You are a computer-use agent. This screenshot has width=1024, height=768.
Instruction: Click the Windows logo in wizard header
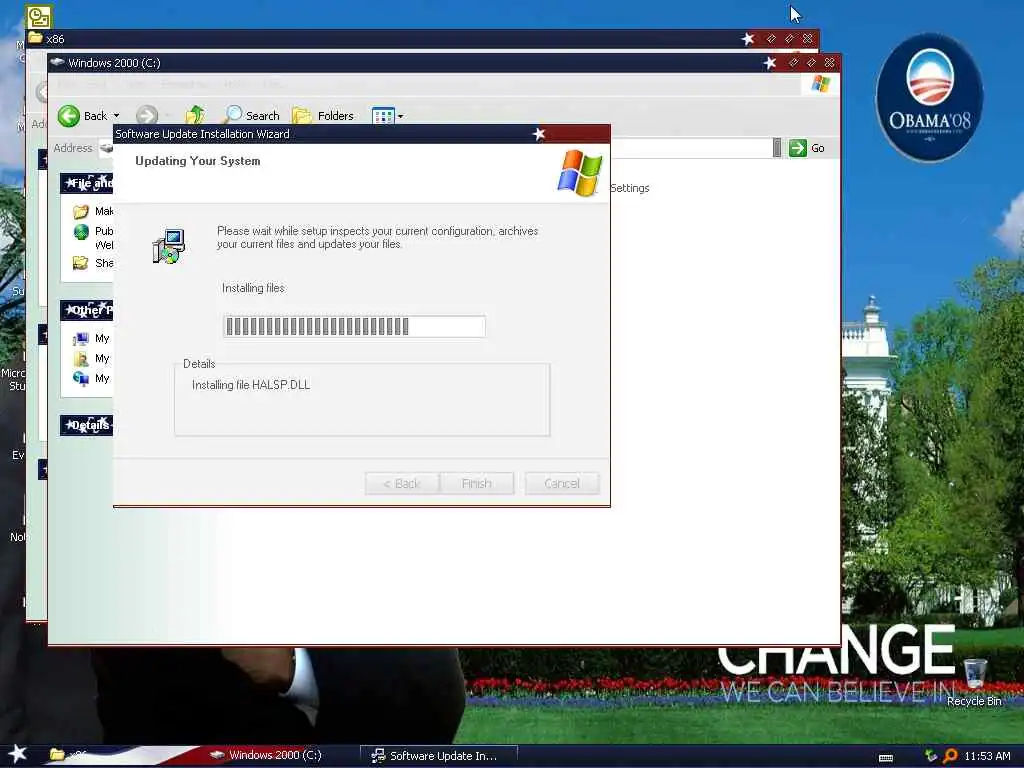579,173
